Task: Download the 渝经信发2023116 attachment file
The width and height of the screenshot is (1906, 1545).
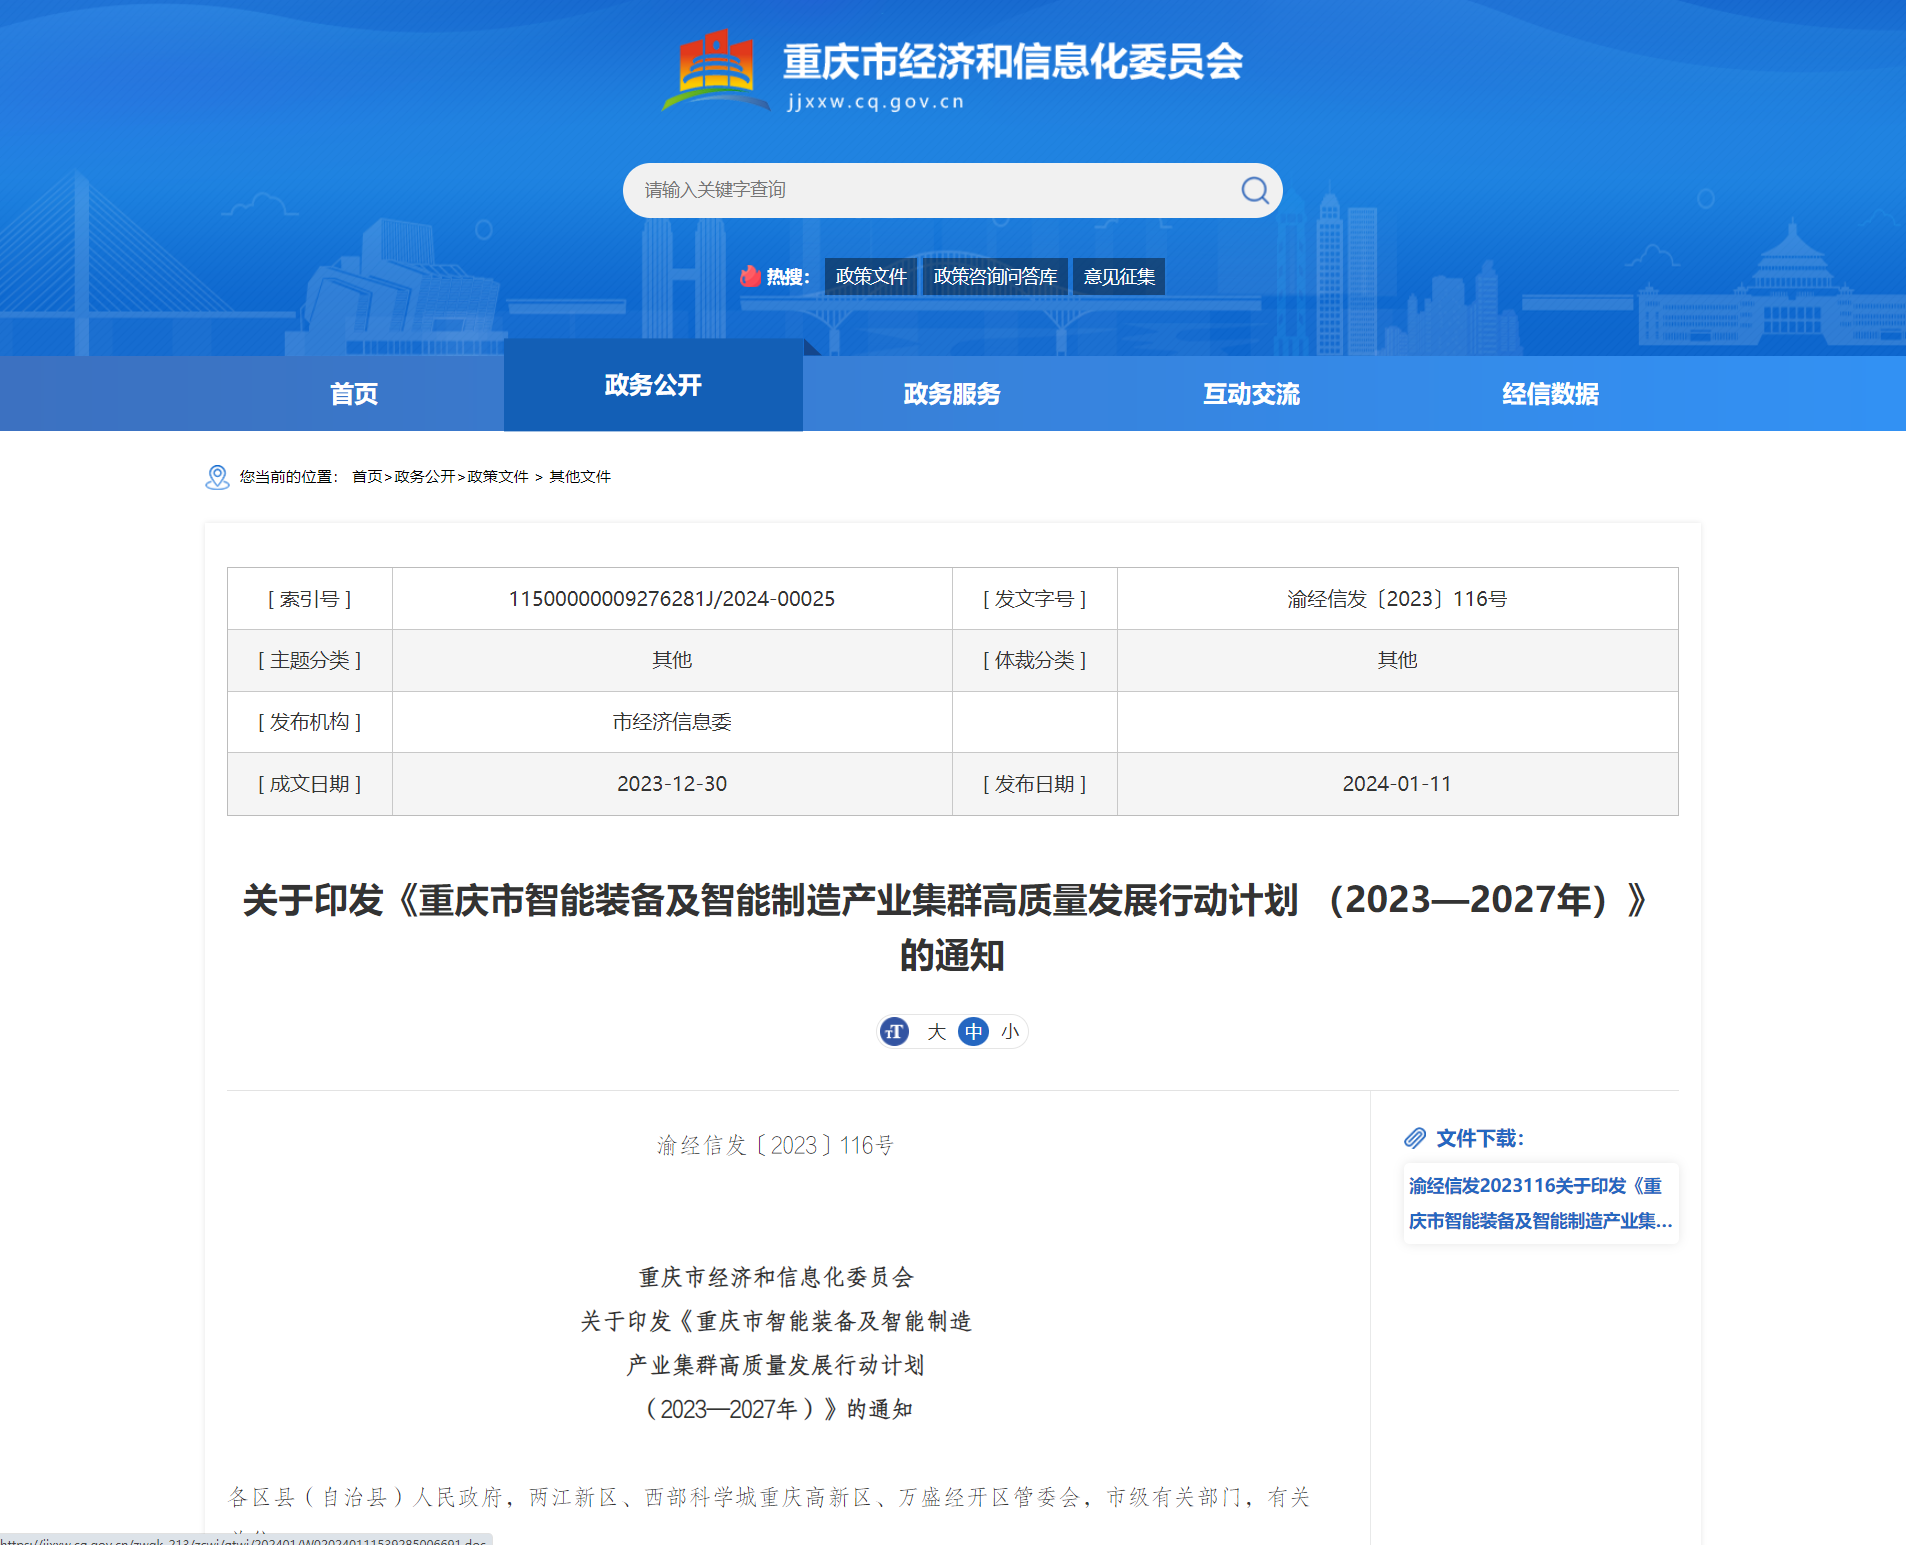Action: pyautogui.click(x=1539, y=1203)
